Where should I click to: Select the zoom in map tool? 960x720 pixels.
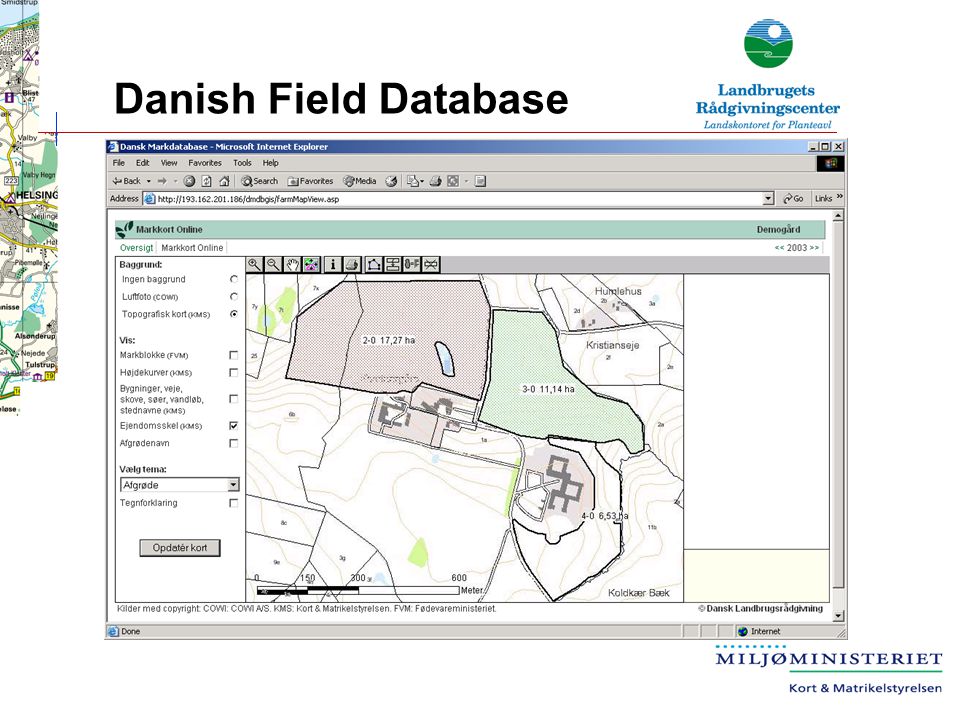pos(255,264)
